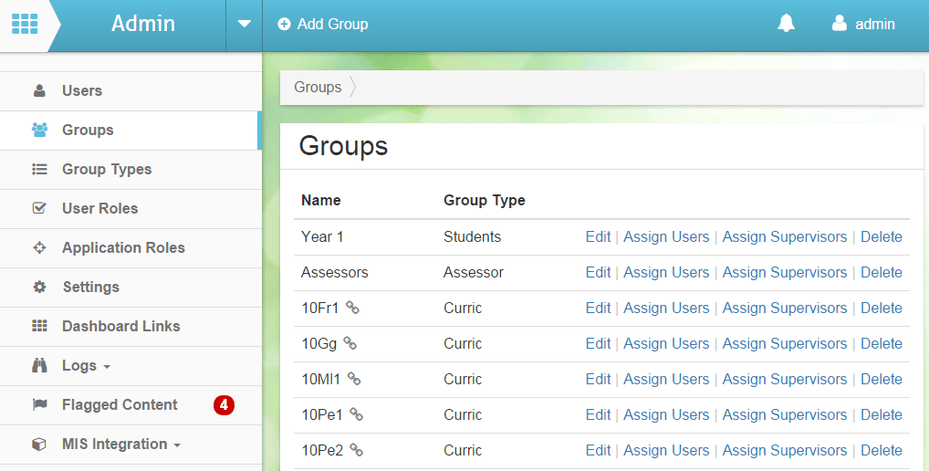
Task: Click the plus icon for Add Group
Action: click(x=284, y=24)
